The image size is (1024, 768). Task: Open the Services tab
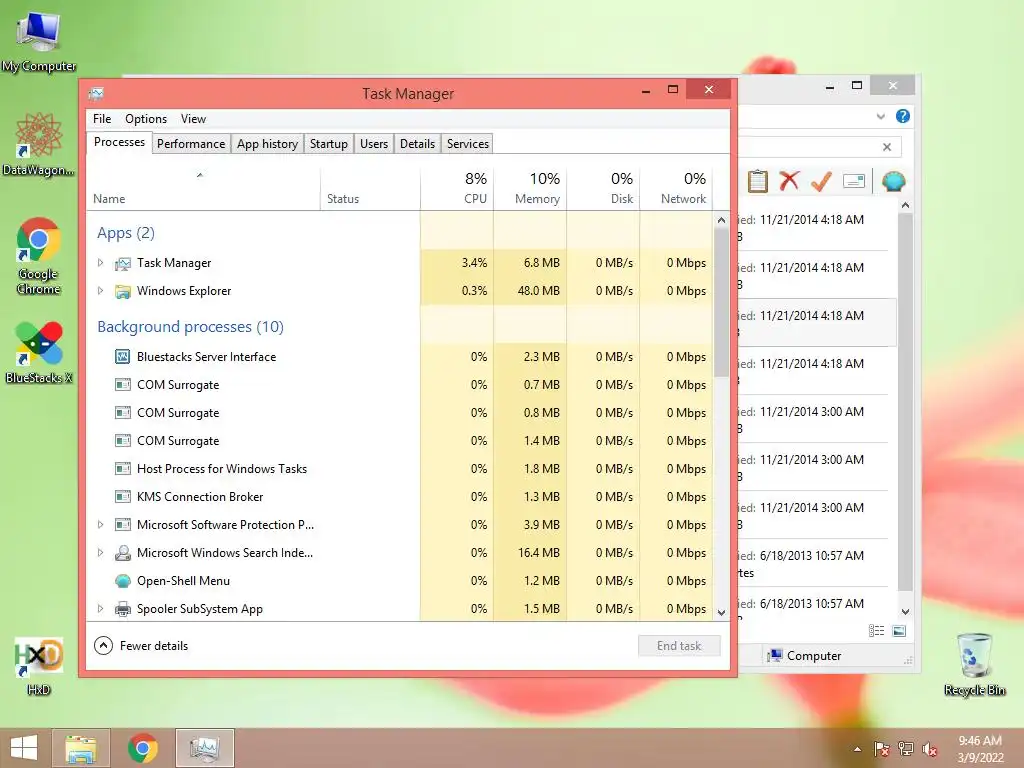(468, 144)
